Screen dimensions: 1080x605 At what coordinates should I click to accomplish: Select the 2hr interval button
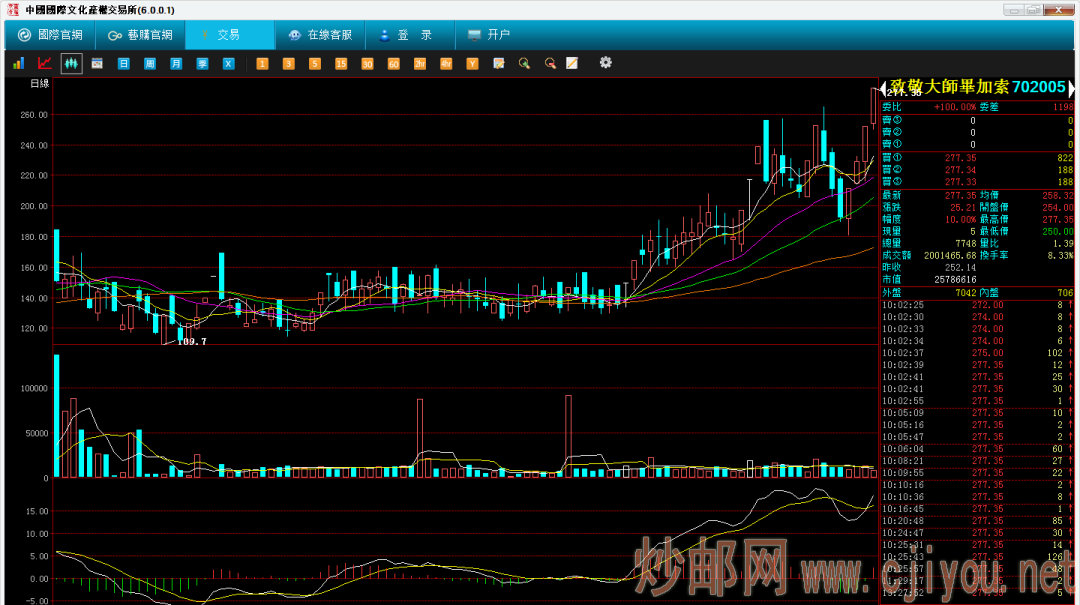pos(420,63)
